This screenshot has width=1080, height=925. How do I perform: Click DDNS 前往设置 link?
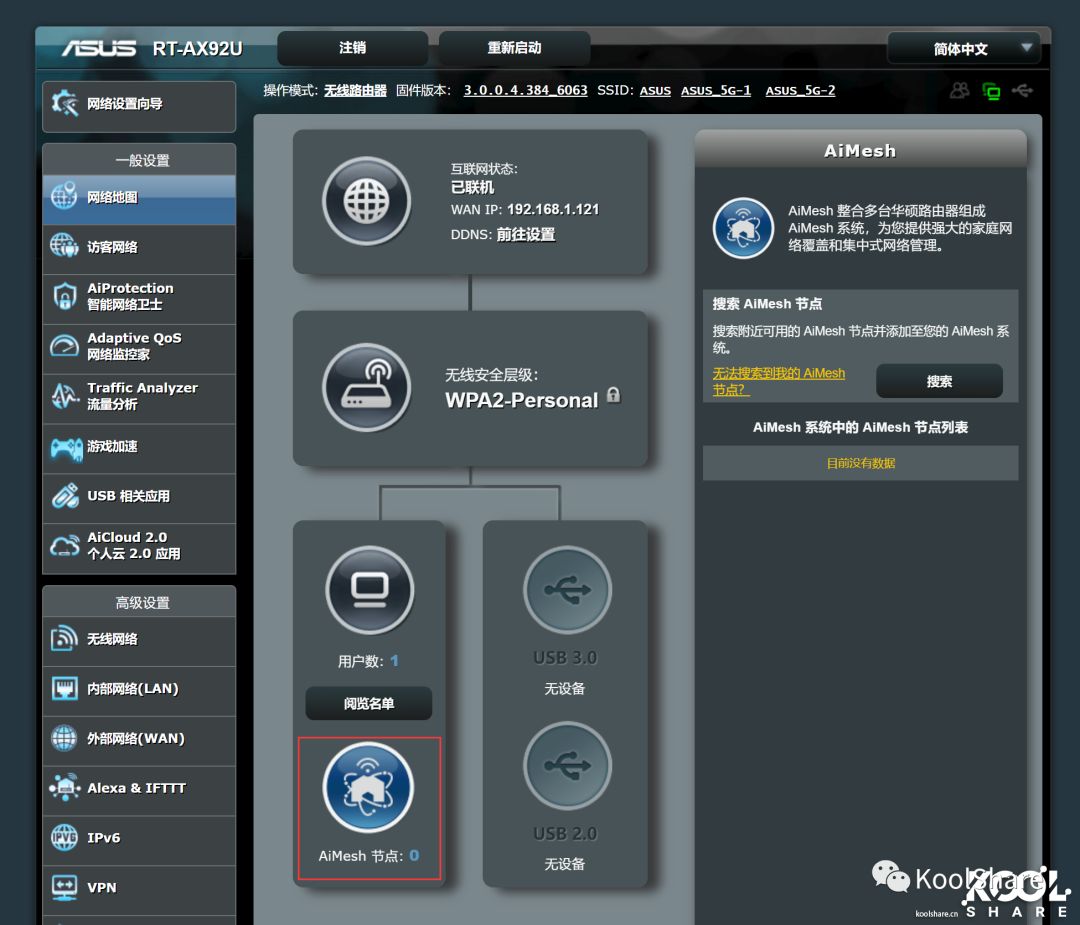[x=526, y=235]
